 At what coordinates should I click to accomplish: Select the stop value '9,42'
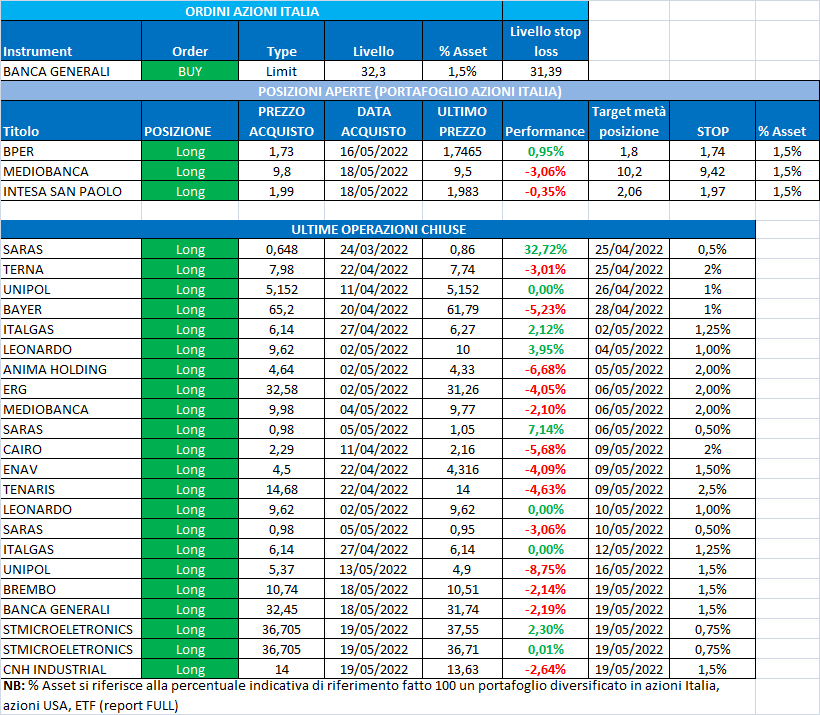point(712,172)
